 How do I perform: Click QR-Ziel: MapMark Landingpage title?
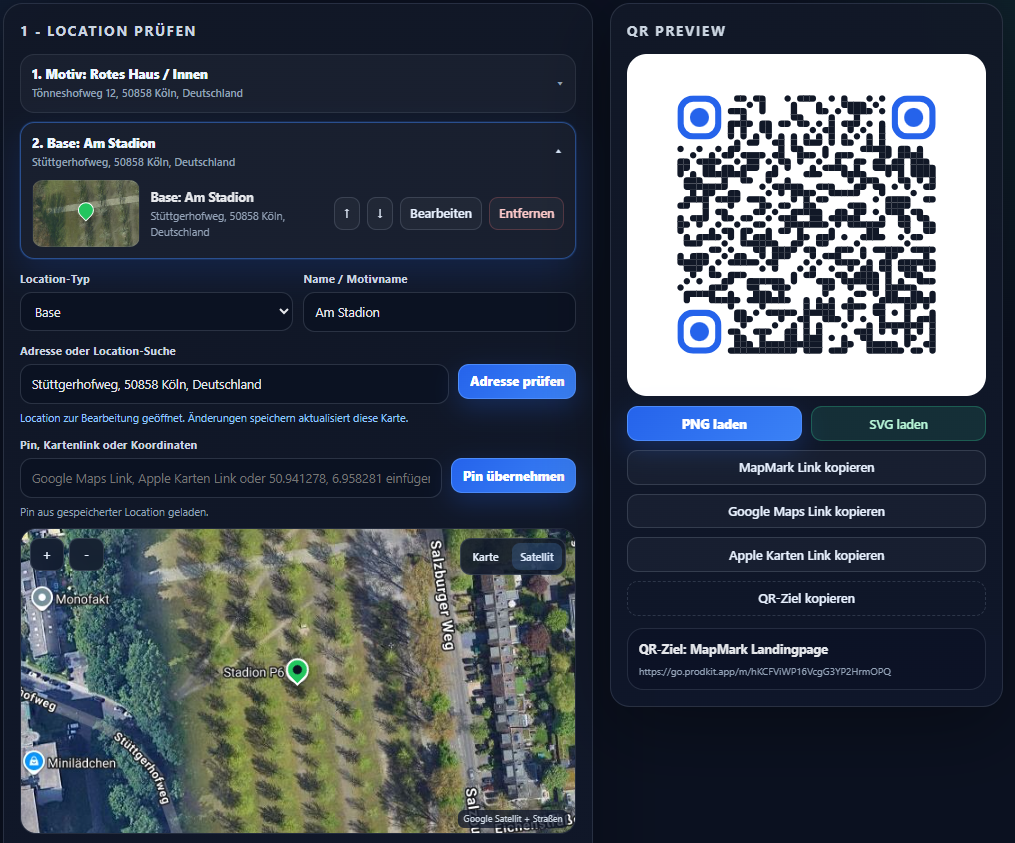pos(733,649)
